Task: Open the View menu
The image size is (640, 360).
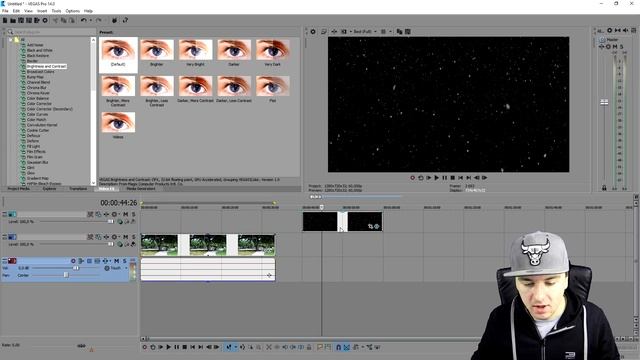Action: [28, 11]
